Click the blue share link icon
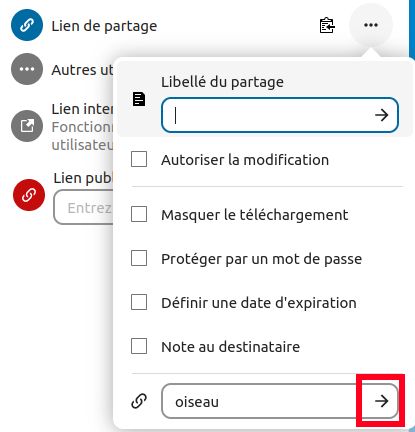 [27, 25]
